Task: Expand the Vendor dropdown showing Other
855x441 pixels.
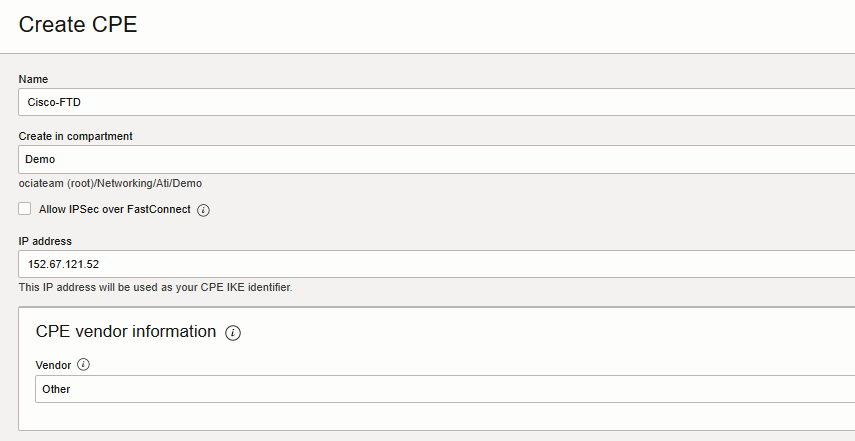Action: (444, 389)
